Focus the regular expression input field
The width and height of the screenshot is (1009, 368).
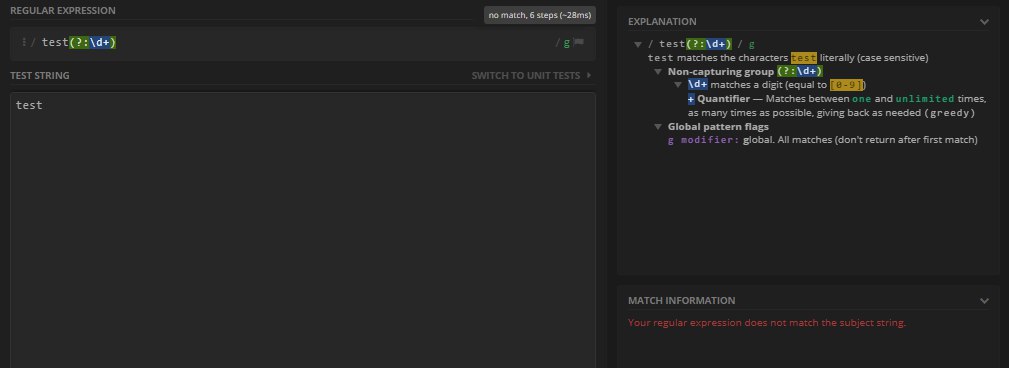coord(302,43)
